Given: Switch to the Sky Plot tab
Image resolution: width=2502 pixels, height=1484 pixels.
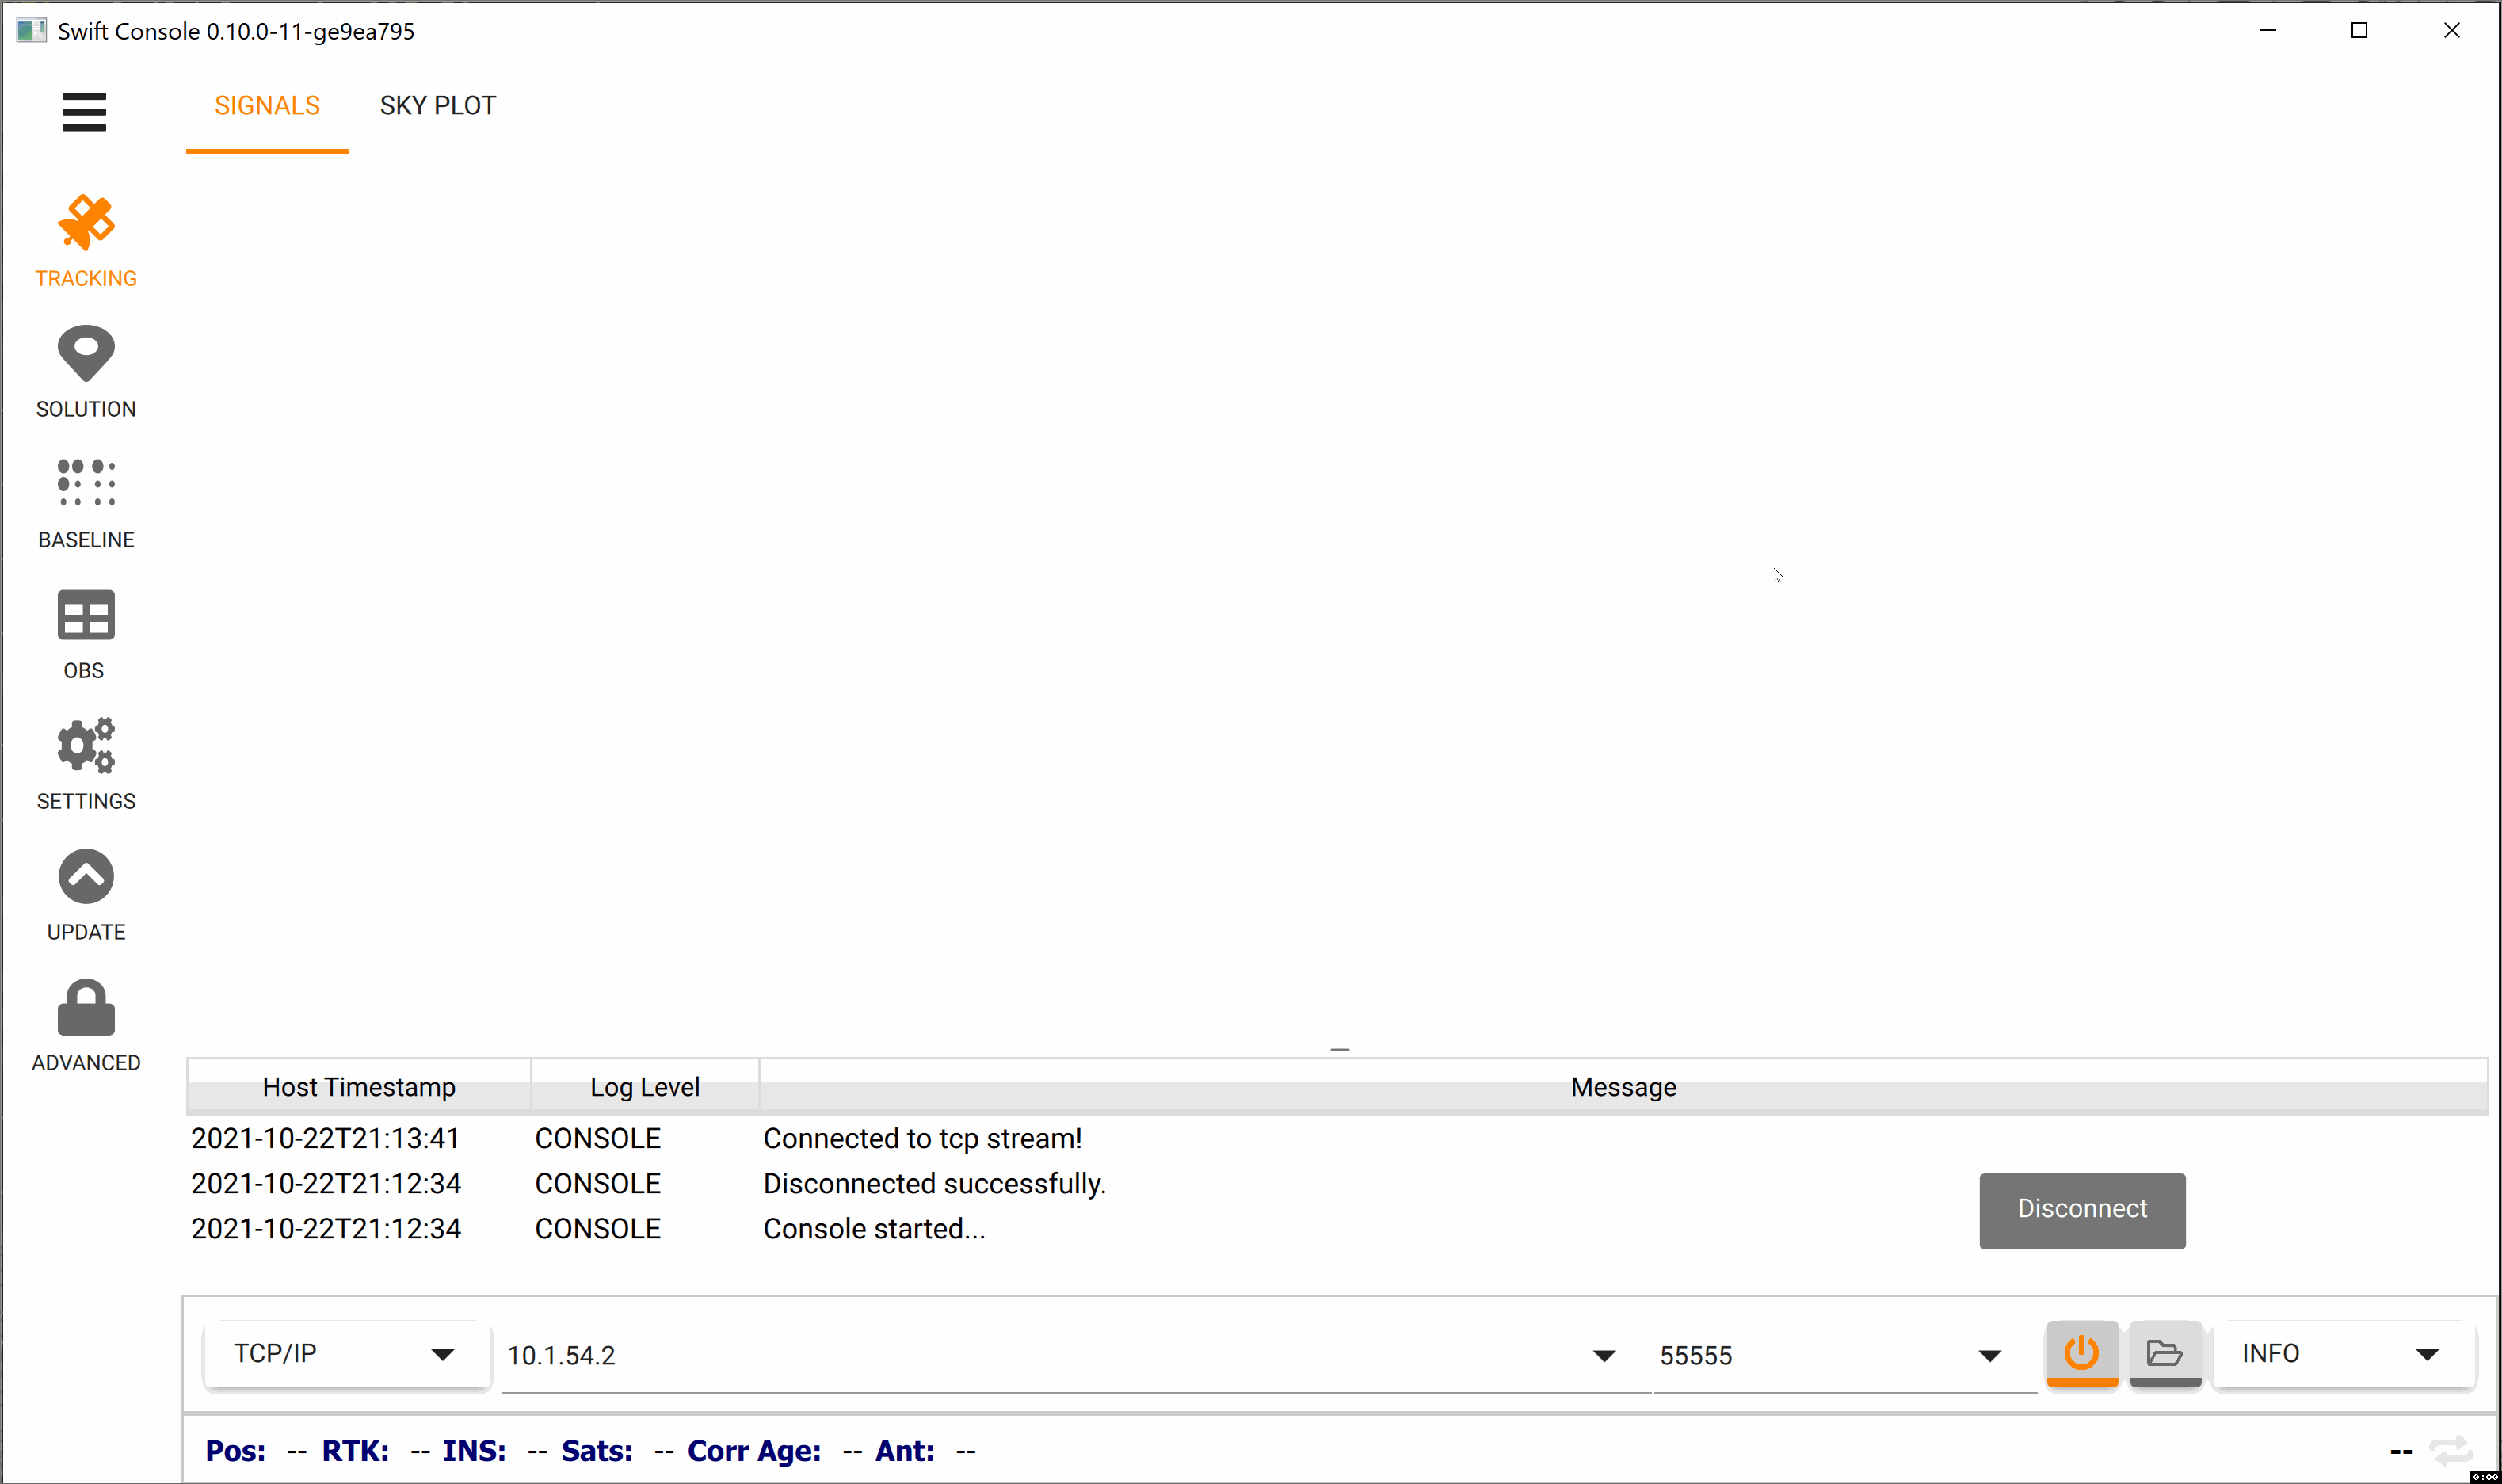Looking at the screenshot, I should [437, 106].
